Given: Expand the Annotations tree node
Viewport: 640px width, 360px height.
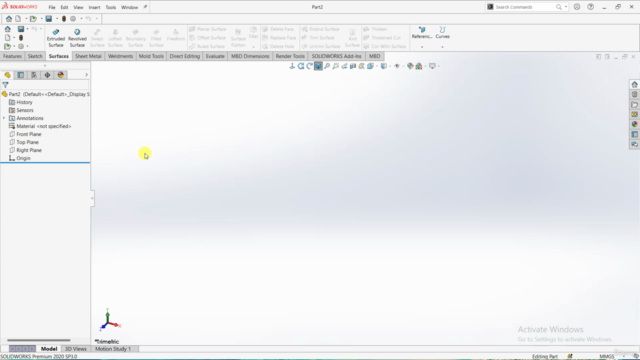Looking at the screenshot, I should 4,118.
